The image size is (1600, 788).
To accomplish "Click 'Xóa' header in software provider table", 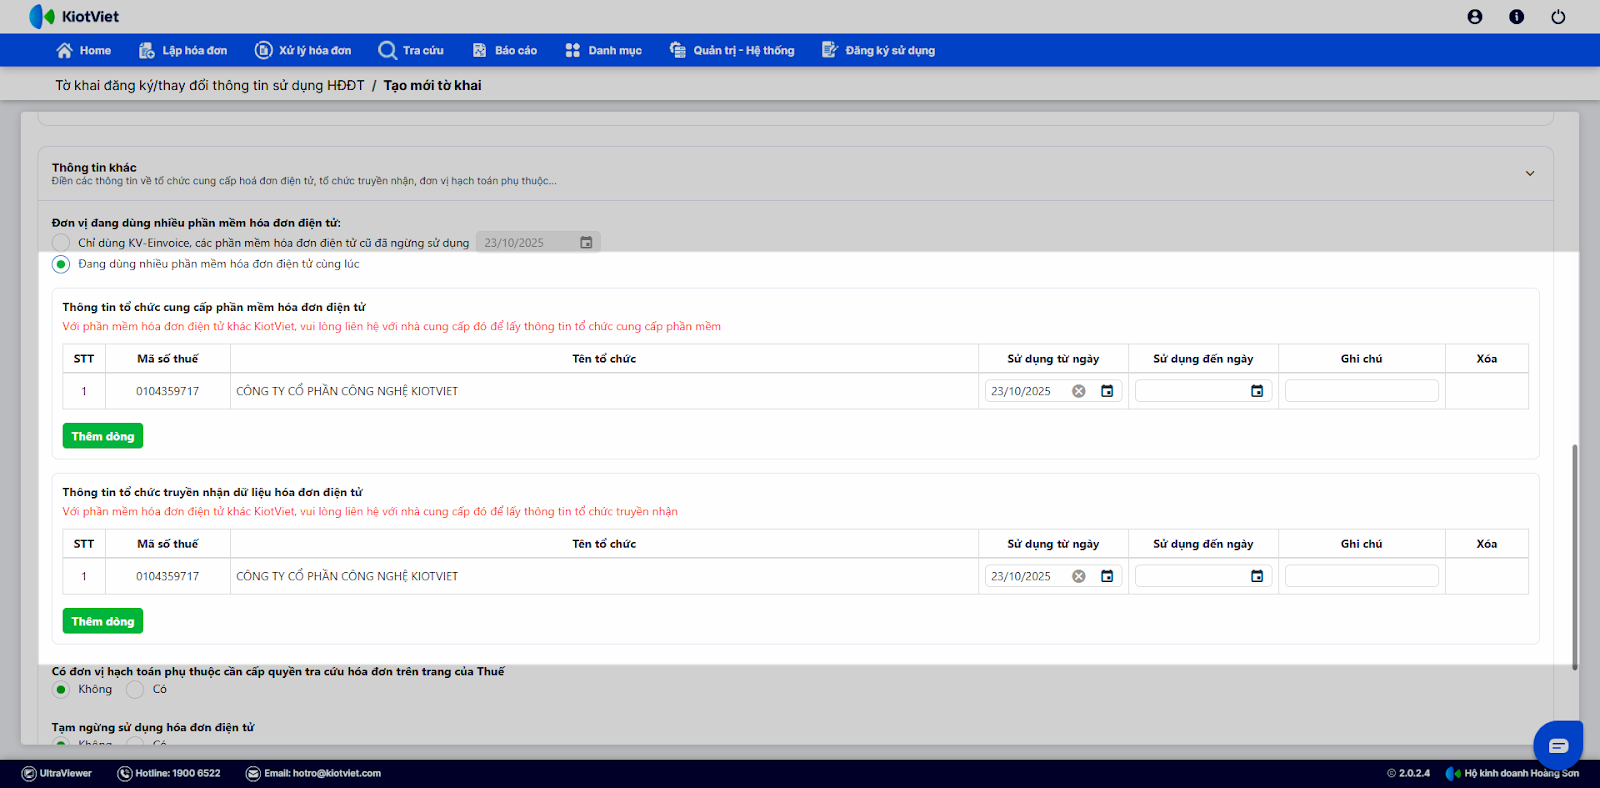I will point(1487,359).
